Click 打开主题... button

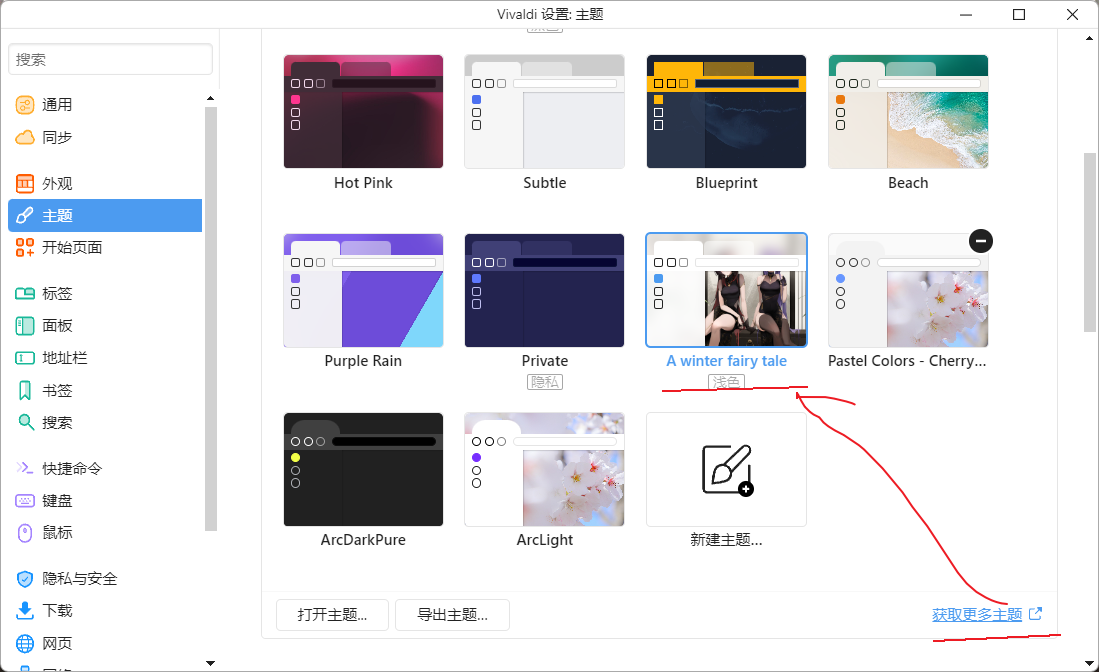(332, 615)
